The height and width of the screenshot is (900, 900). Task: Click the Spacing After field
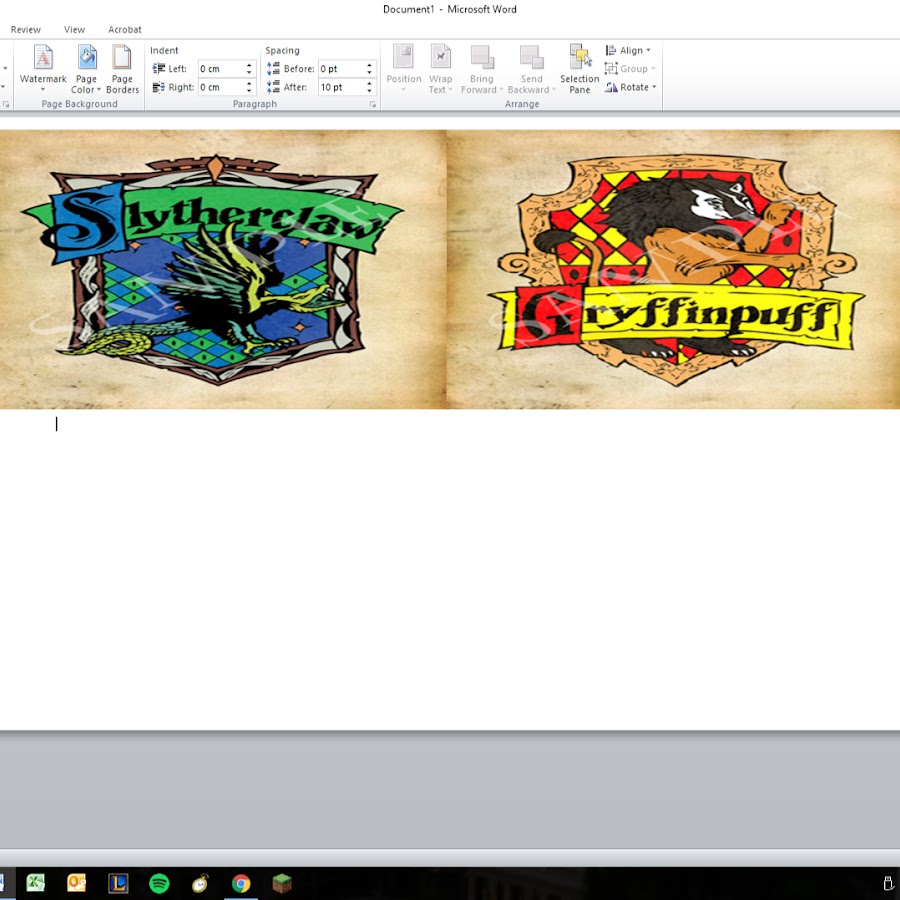342,87
